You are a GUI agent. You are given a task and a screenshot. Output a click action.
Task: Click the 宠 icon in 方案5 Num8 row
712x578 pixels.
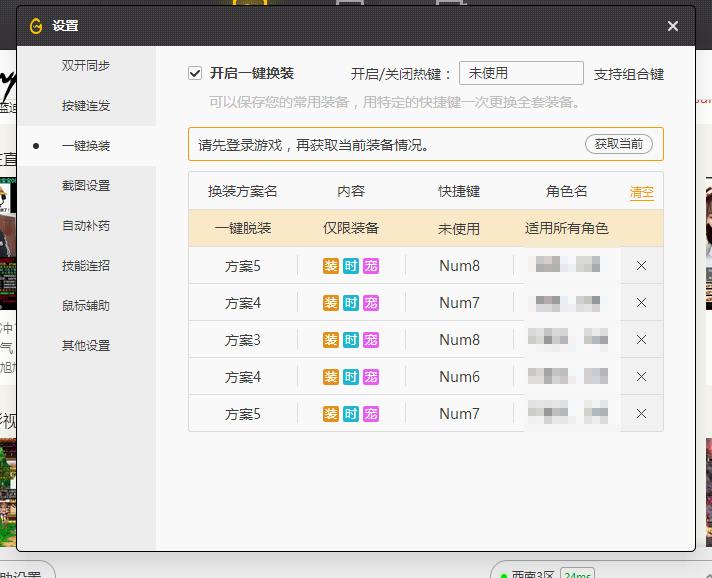pos(371,266)
